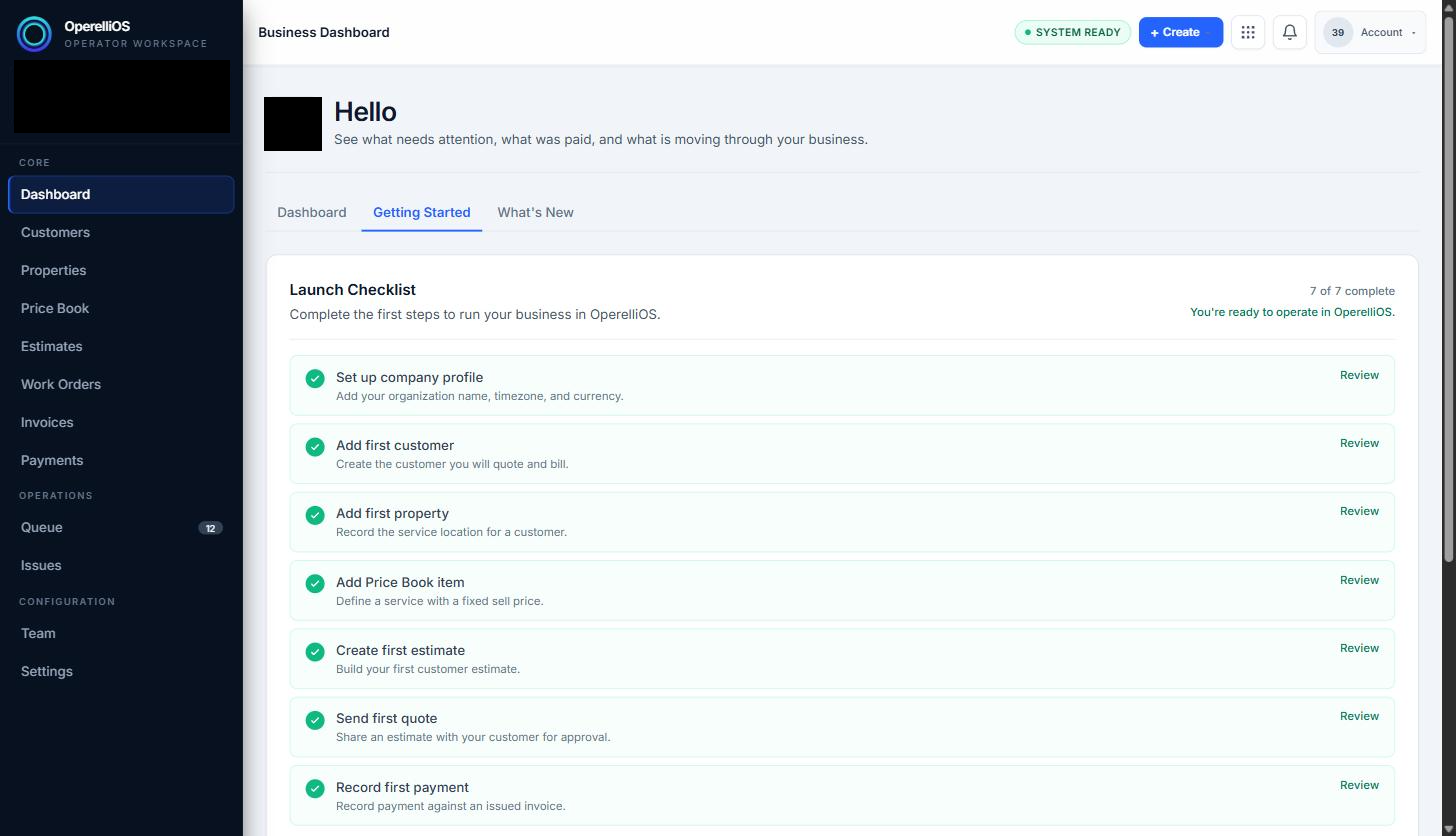This screenshot has width=1456, height=836.
Task: Click the green check for first customer
Action: (315, 446)
